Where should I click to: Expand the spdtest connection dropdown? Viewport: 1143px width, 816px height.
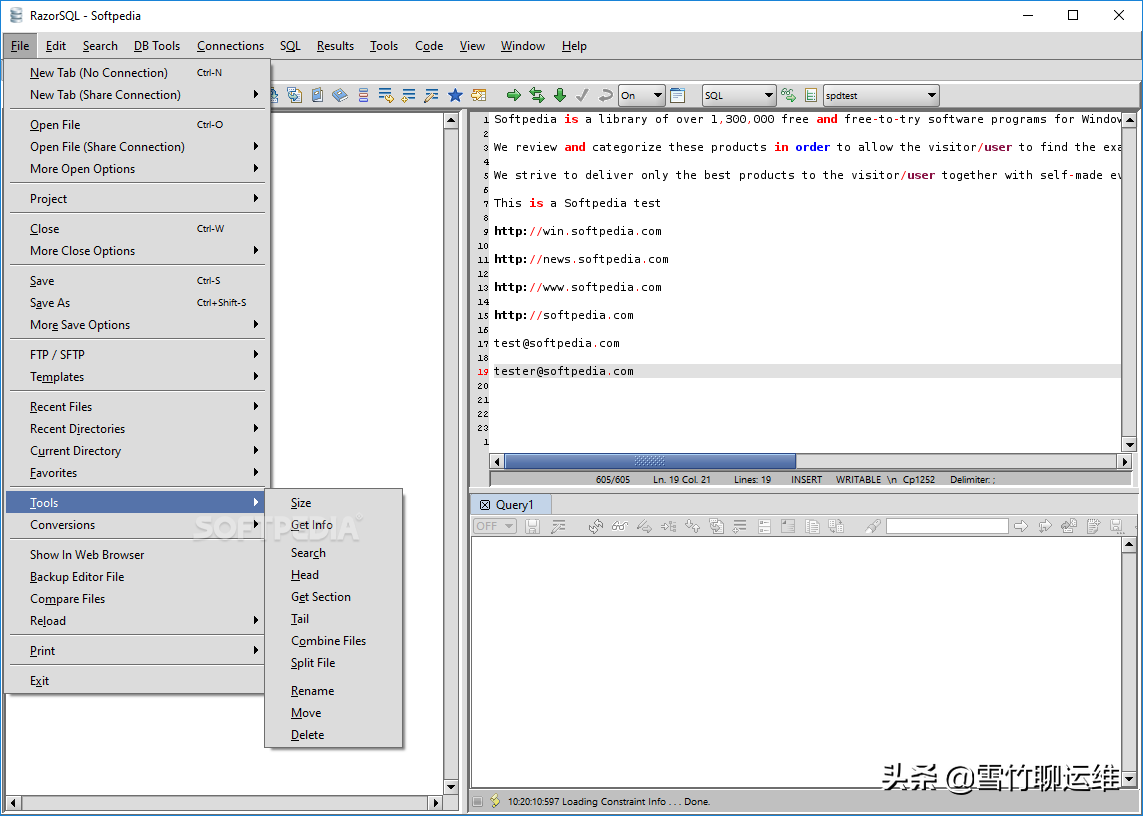coord(881,95)
